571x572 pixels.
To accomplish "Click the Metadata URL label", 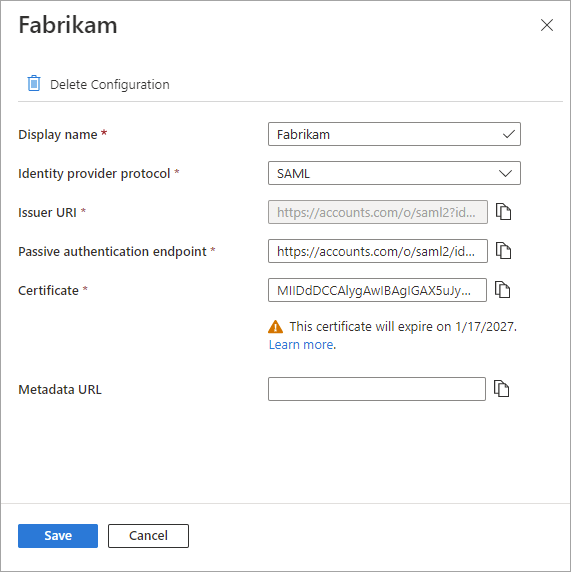I will pyautogui.click(x=60, y=390).
